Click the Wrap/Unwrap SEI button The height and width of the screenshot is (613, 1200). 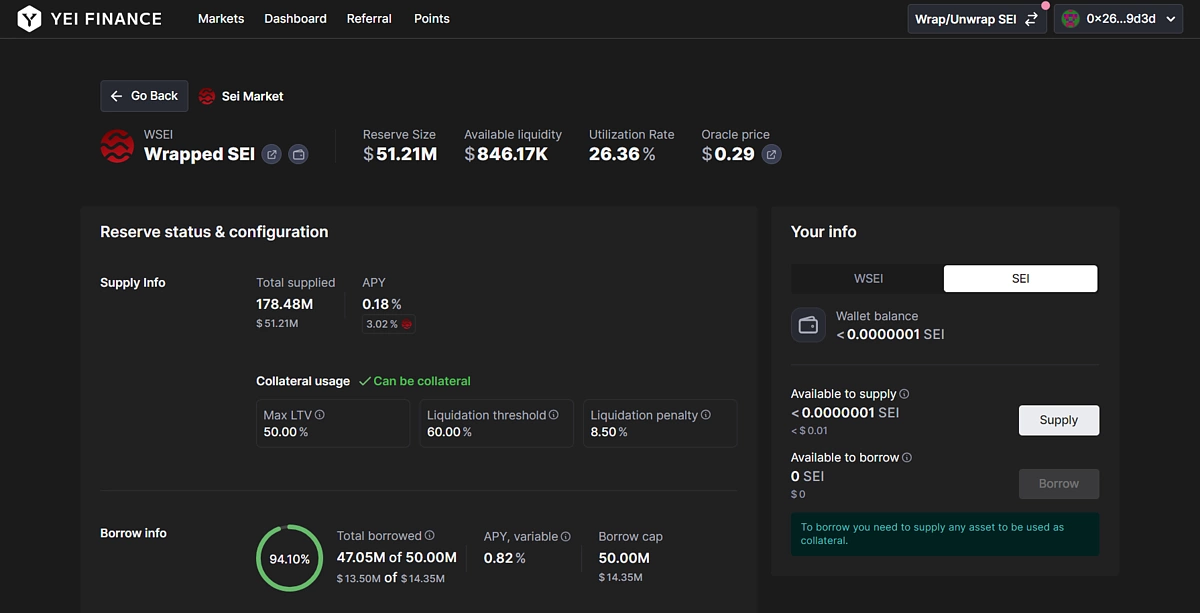(977, 19)
